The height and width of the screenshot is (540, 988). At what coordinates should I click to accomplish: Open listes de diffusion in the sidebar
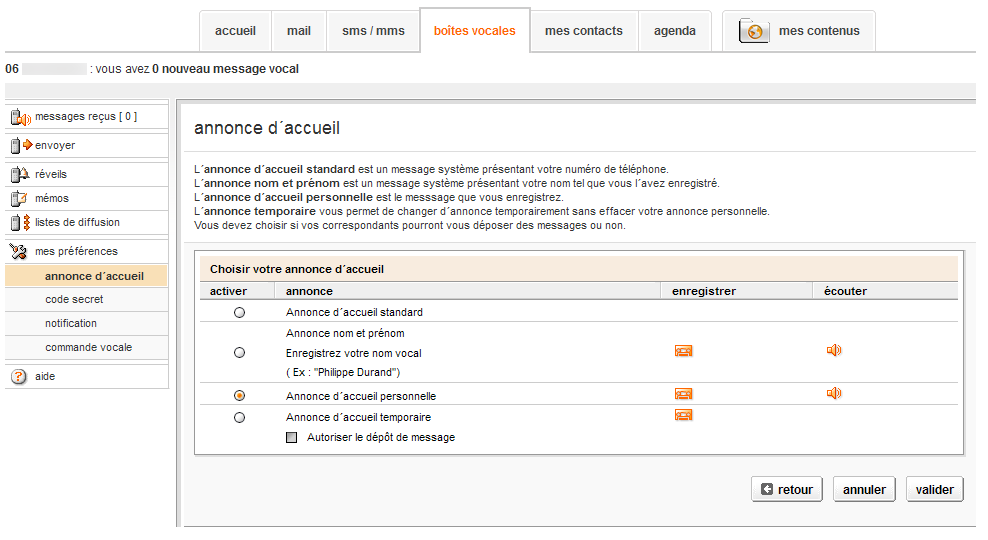pos(77,222)
